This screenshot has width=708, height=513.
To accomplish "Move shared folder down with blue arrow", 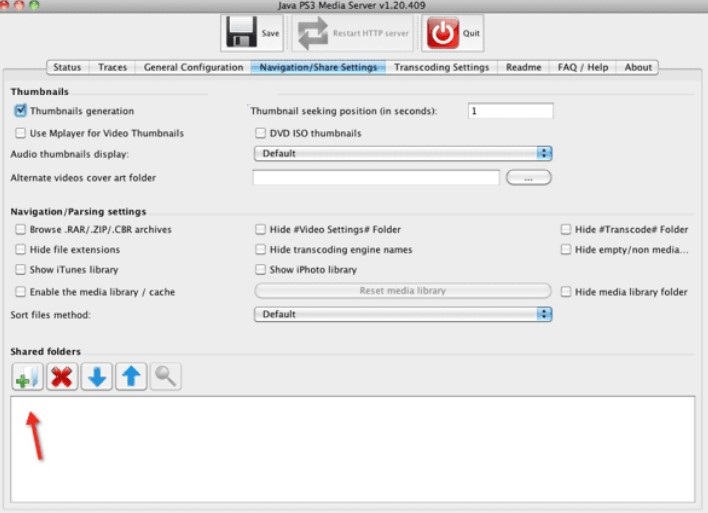I will [97, 376].
